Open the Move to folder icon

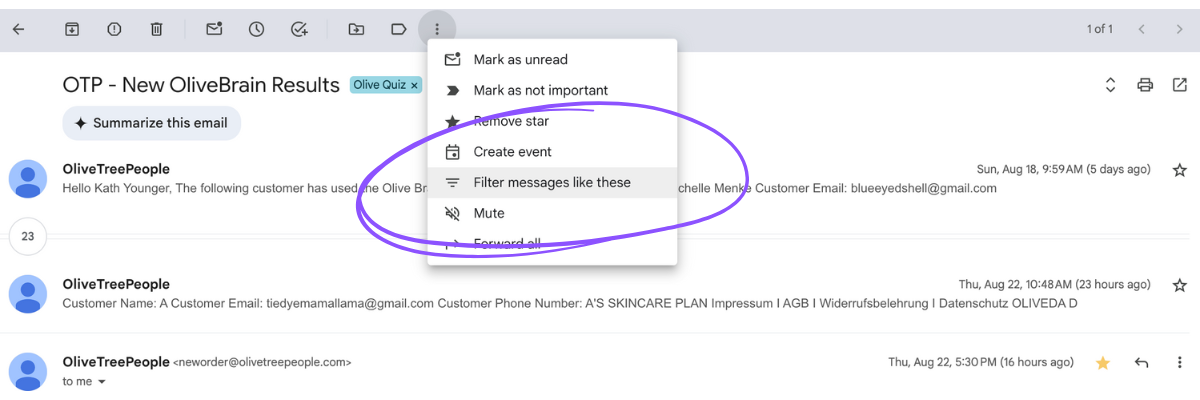click(x=356, y=29)
